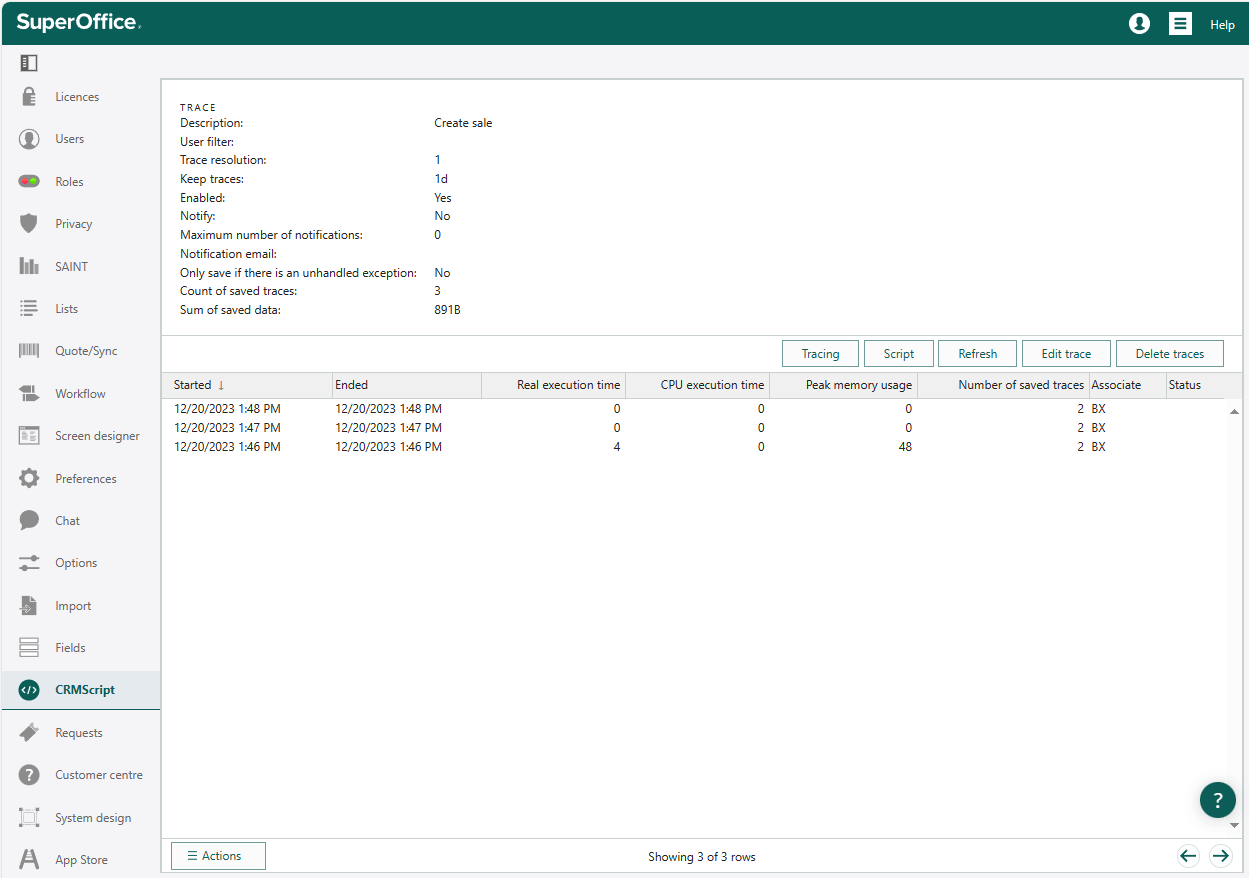
Task: Click the peak memory value 48
Action: point(905,447)
